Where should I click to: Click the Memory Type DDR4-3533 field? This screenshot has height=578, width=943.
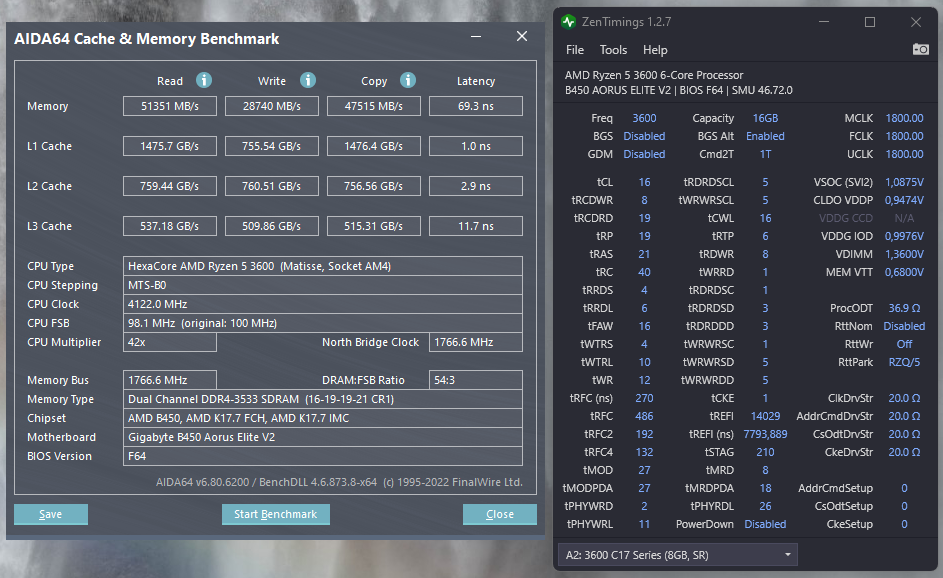coord(323,399)
